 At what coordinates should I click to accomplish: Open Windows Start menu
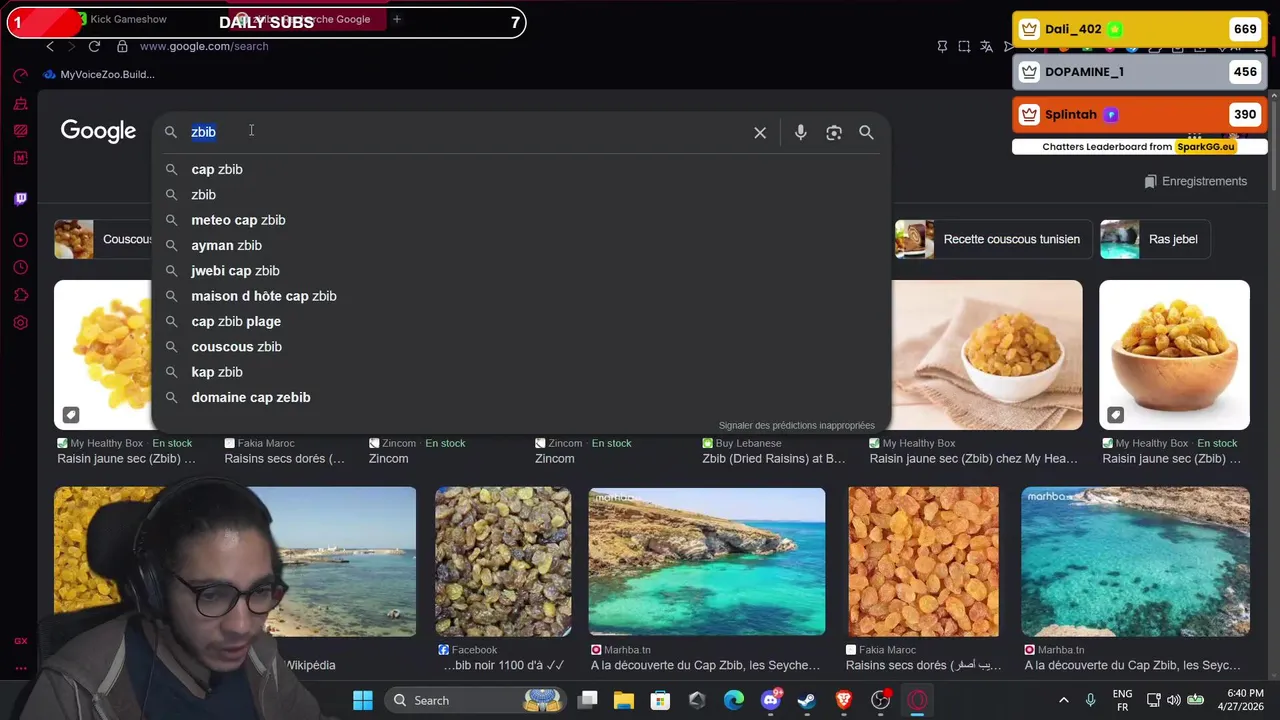[x=363, y=700]
